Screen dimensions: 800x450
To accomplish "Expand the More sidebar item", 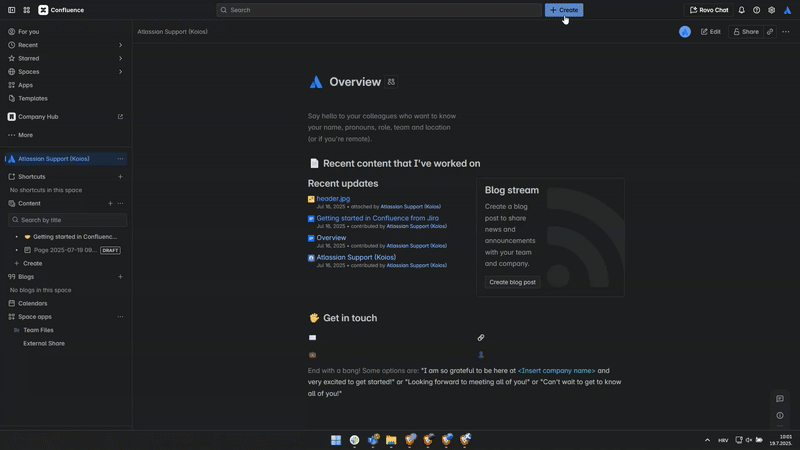I will coord(26,135).
